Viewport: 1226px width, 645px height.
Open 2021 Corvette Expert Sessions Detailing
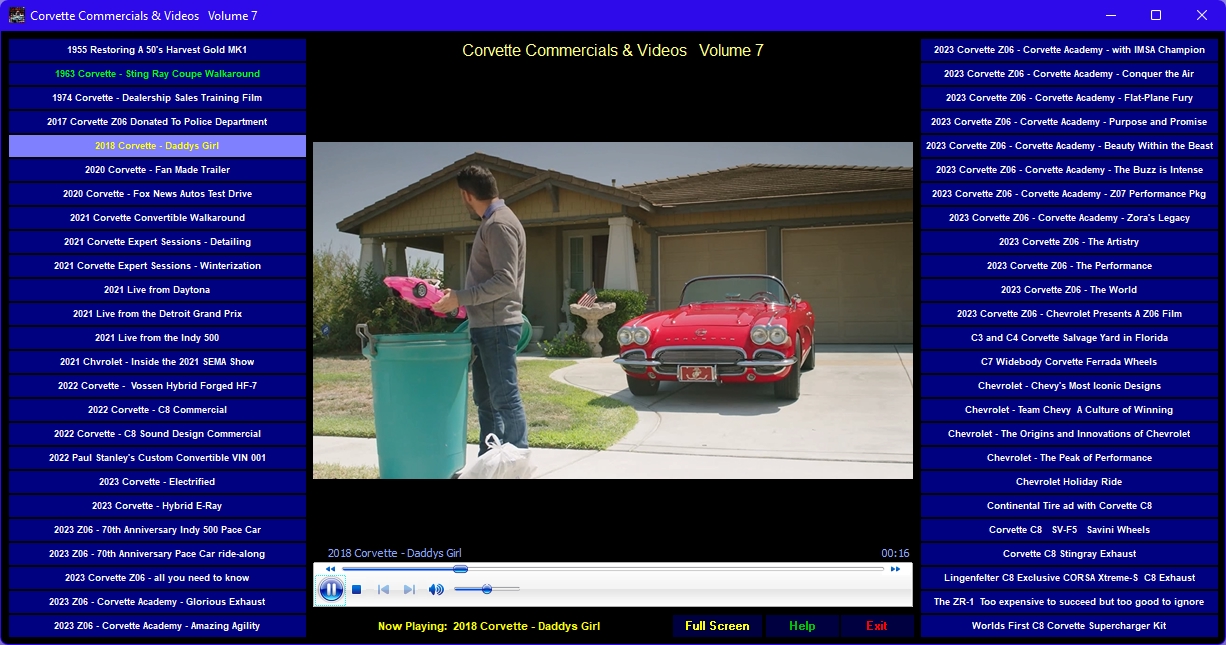157,242
